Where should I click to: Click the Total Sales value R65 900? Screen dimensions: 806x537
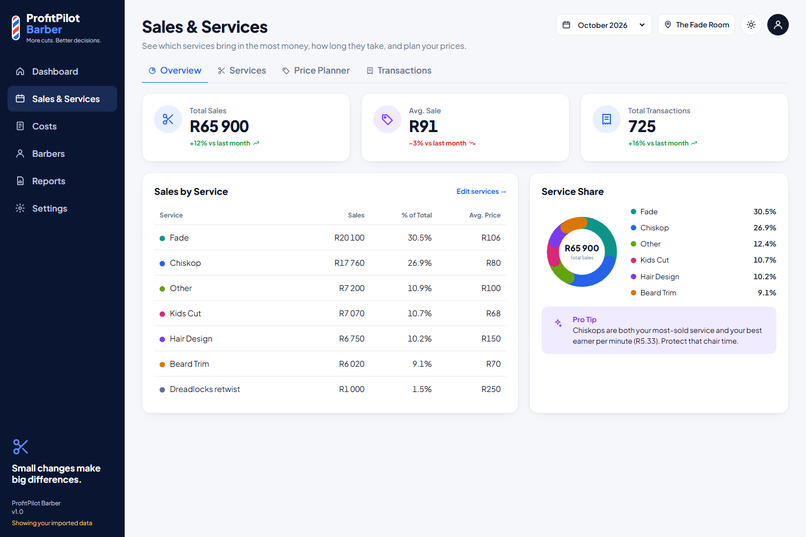(219, 126)
